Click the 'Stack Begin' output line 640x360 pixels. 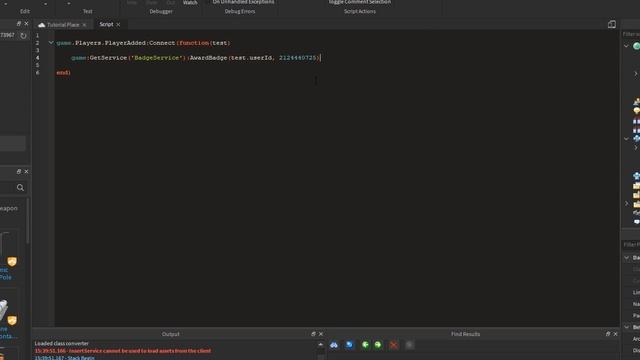pyautogui.click(x=64, y=358)
